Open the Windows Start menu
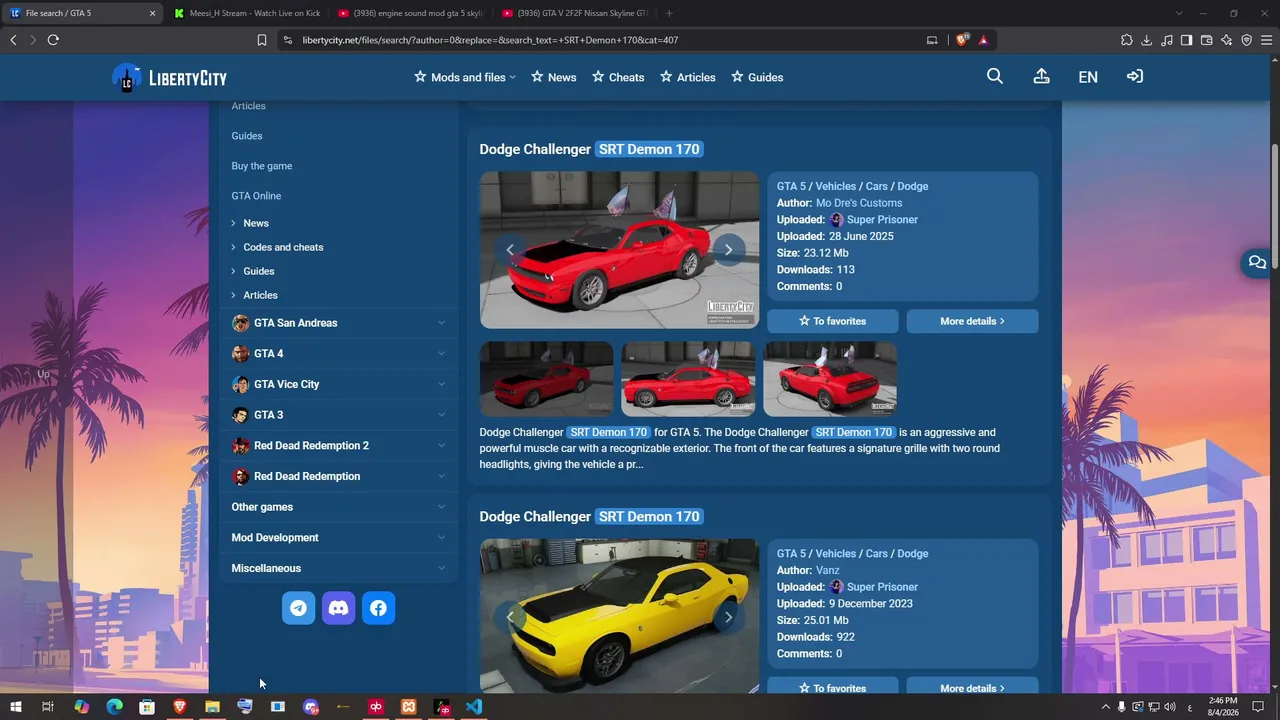1280x720 pixels. click(16, 707)
